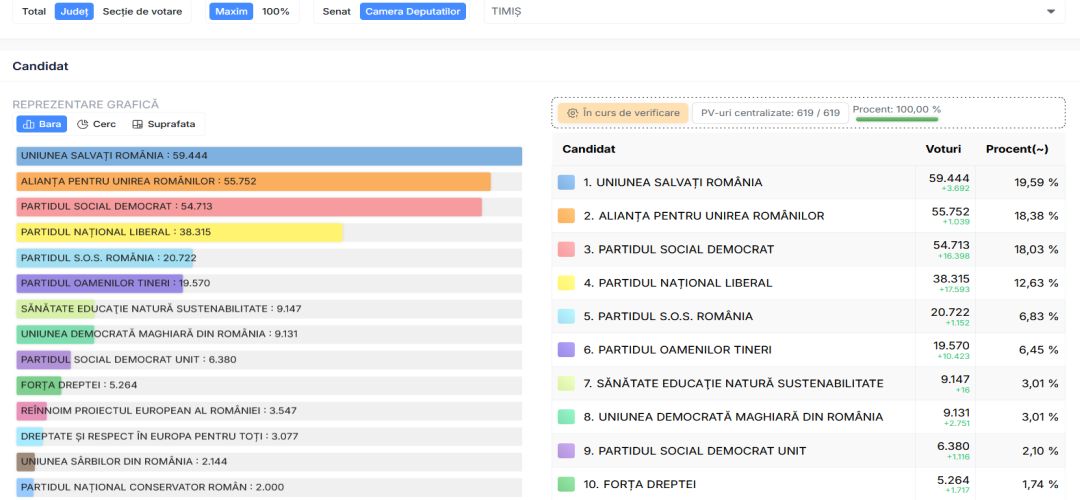Select row 7. Sănătate Educație Natură Sustenabilitate

(x=809, y=384)
